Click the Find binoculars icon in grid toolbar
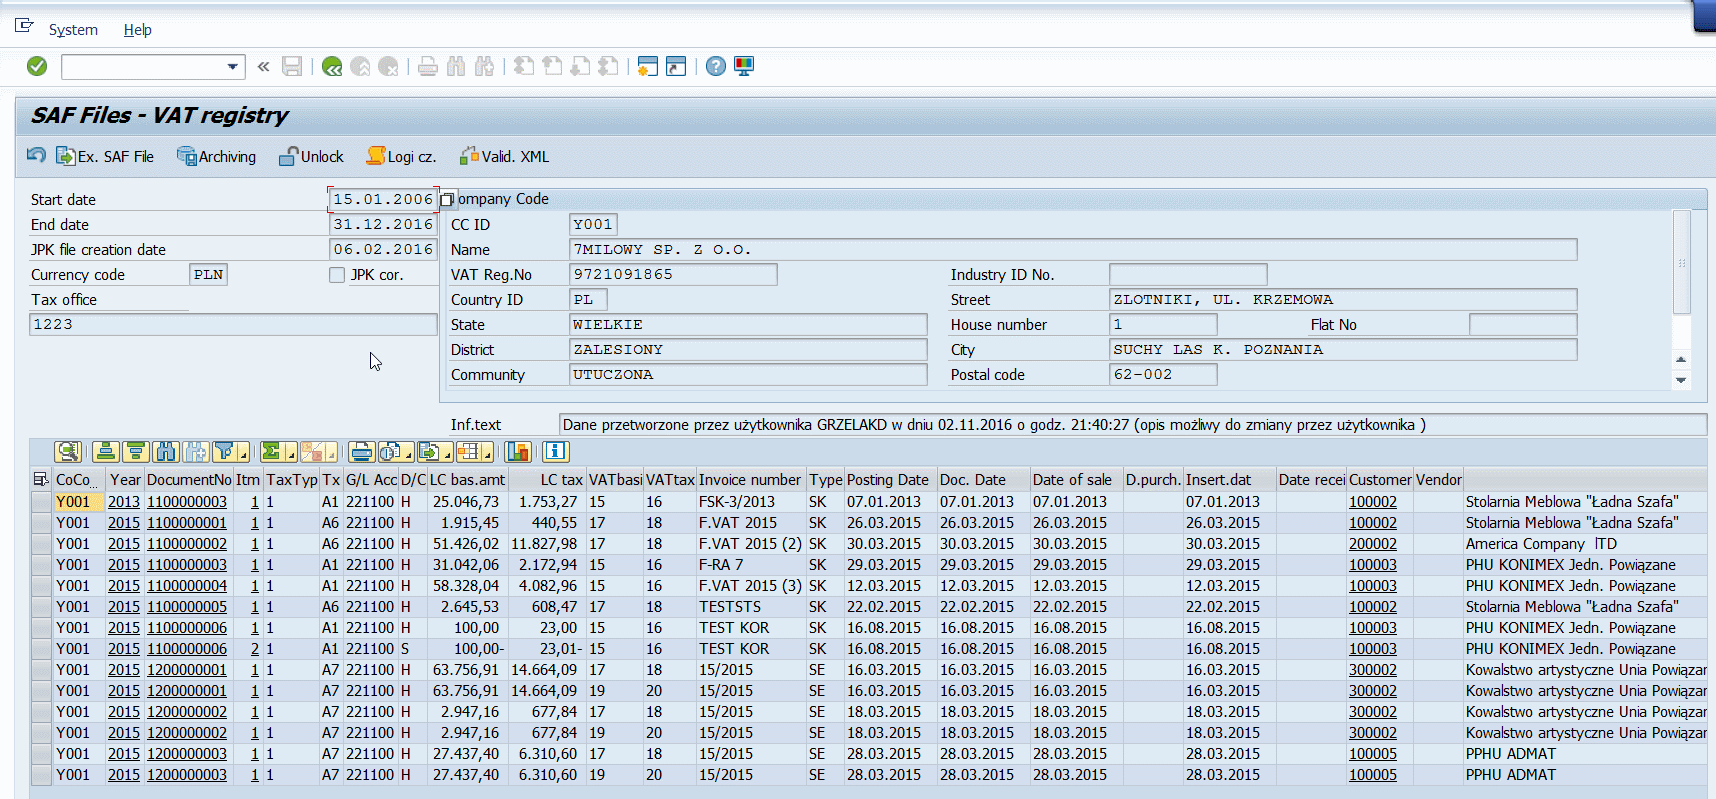Screen dimensions: 1716x799 click(166, 452)
